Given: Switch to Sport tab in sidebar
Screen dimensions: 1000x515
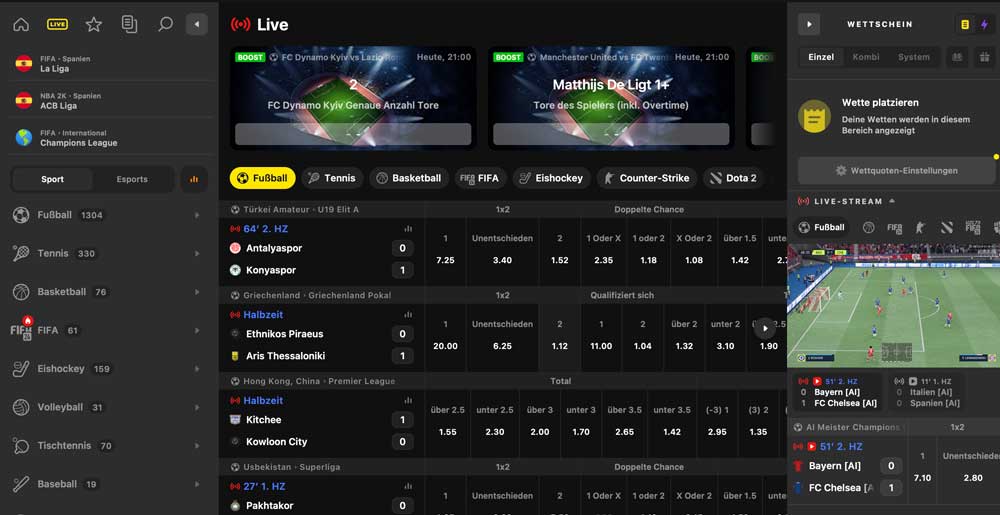Looking at the screenshot, I should pos(52,179).
